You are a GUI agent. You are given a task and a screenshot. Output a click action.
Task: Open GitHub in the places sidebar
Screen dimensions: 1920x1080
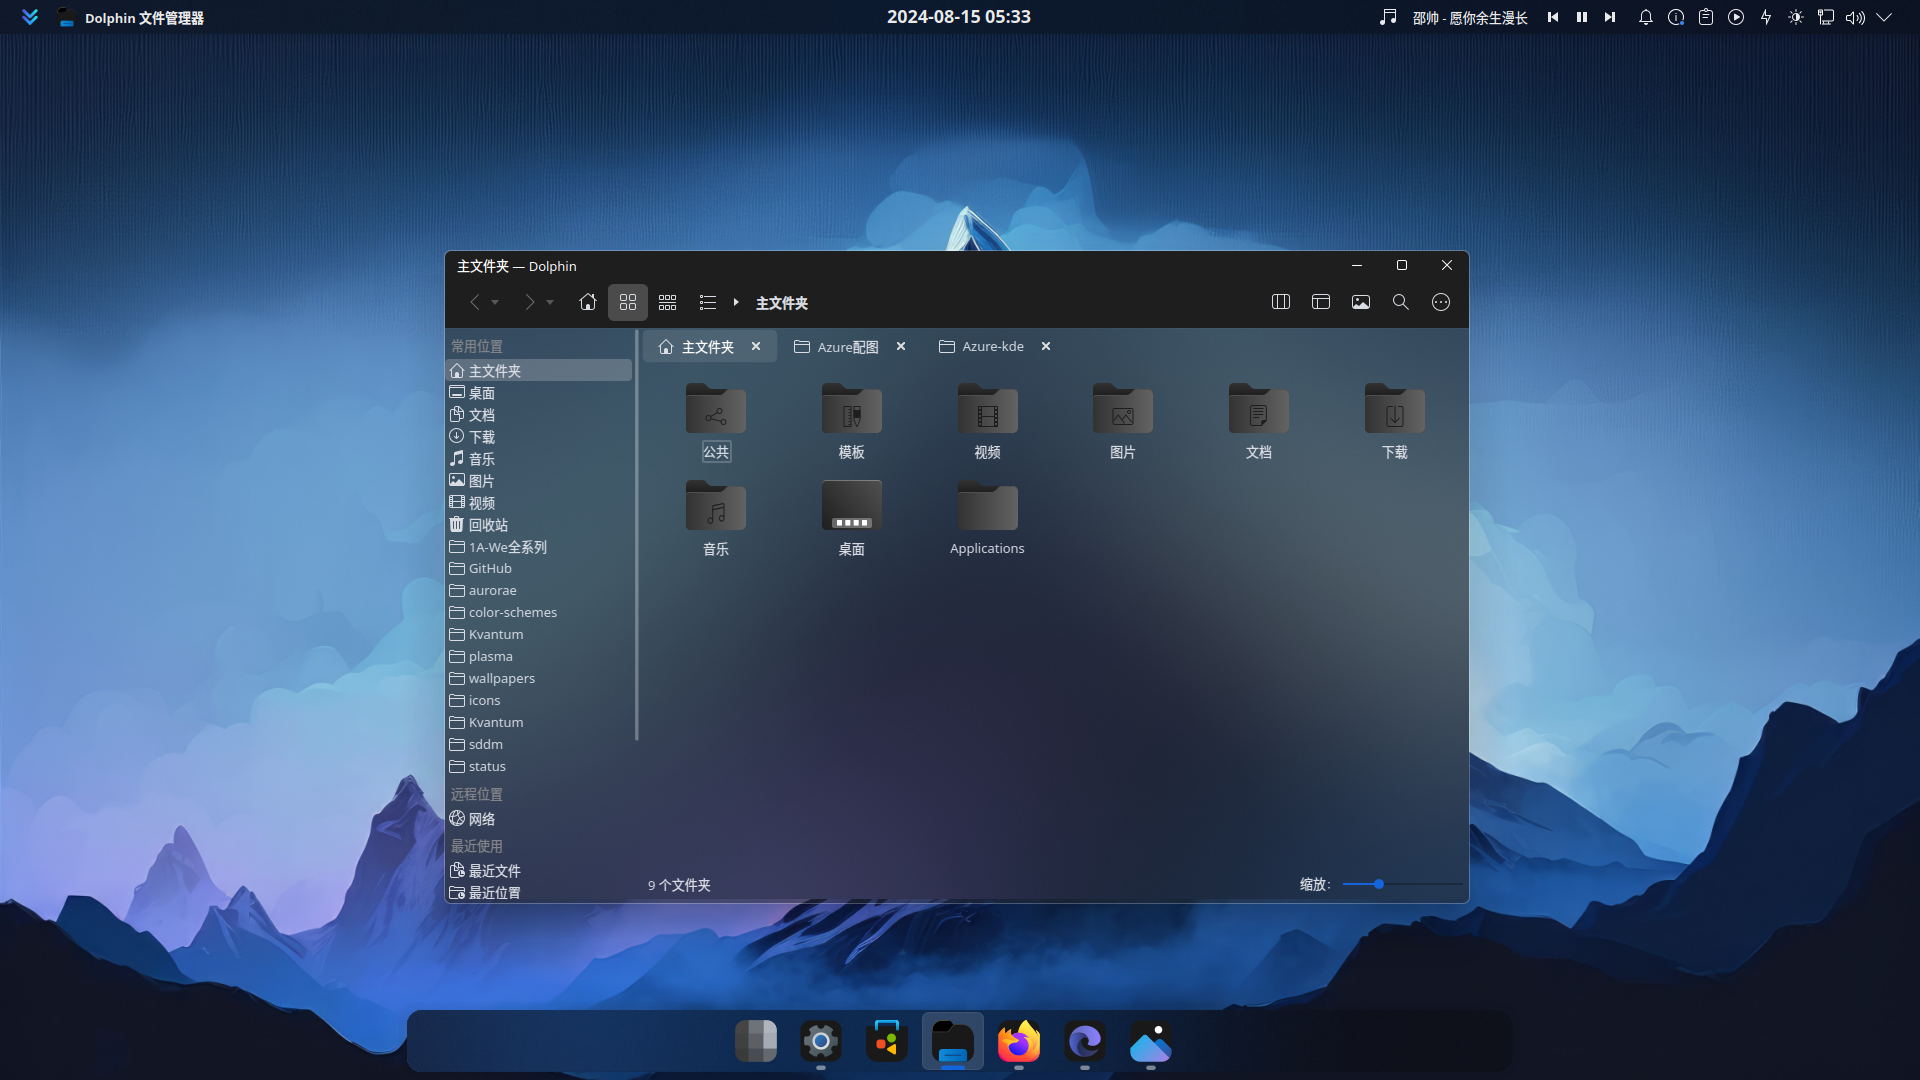(x=539, y=569)
